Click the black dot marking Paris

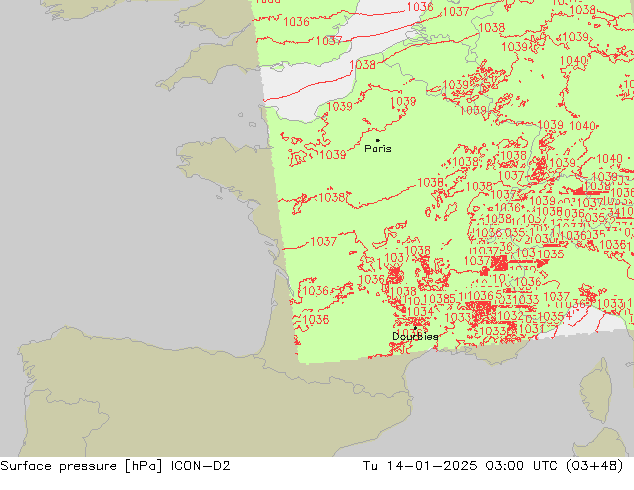pyautogui.click(x=378, y=140)
